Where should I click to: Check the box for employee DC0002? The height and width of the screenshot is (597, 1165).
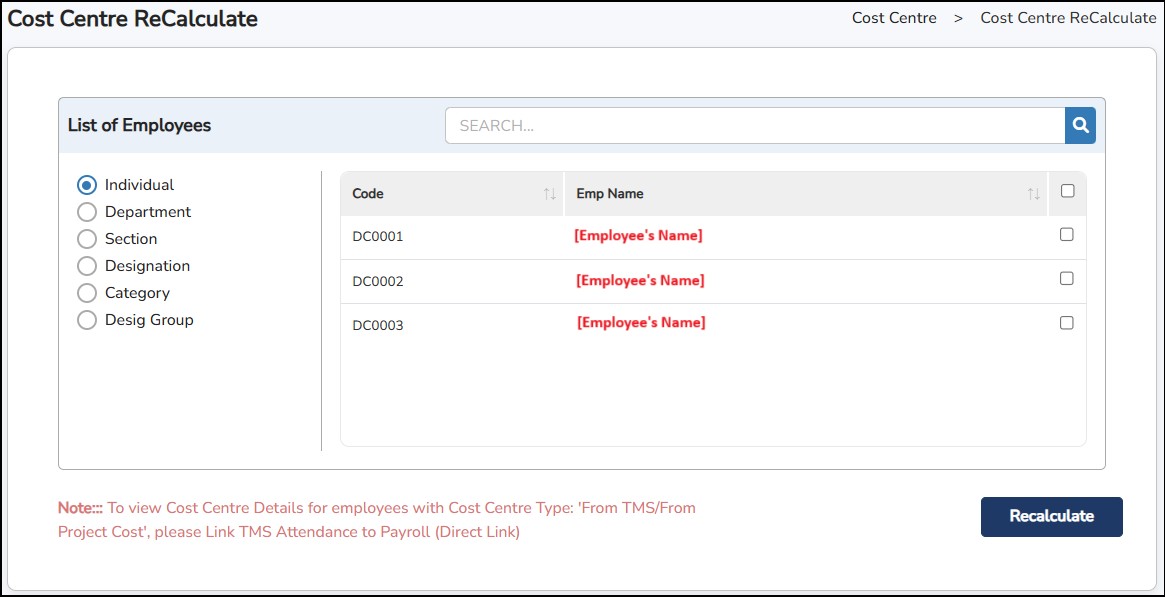click(1067, 278)
